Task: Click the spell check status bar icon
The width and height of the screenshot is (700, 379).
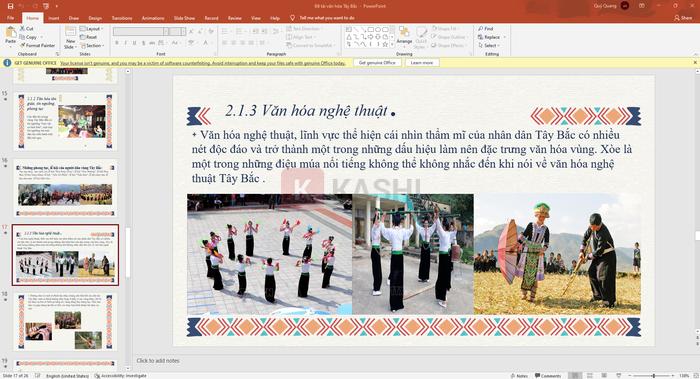Action: (38, 376)
